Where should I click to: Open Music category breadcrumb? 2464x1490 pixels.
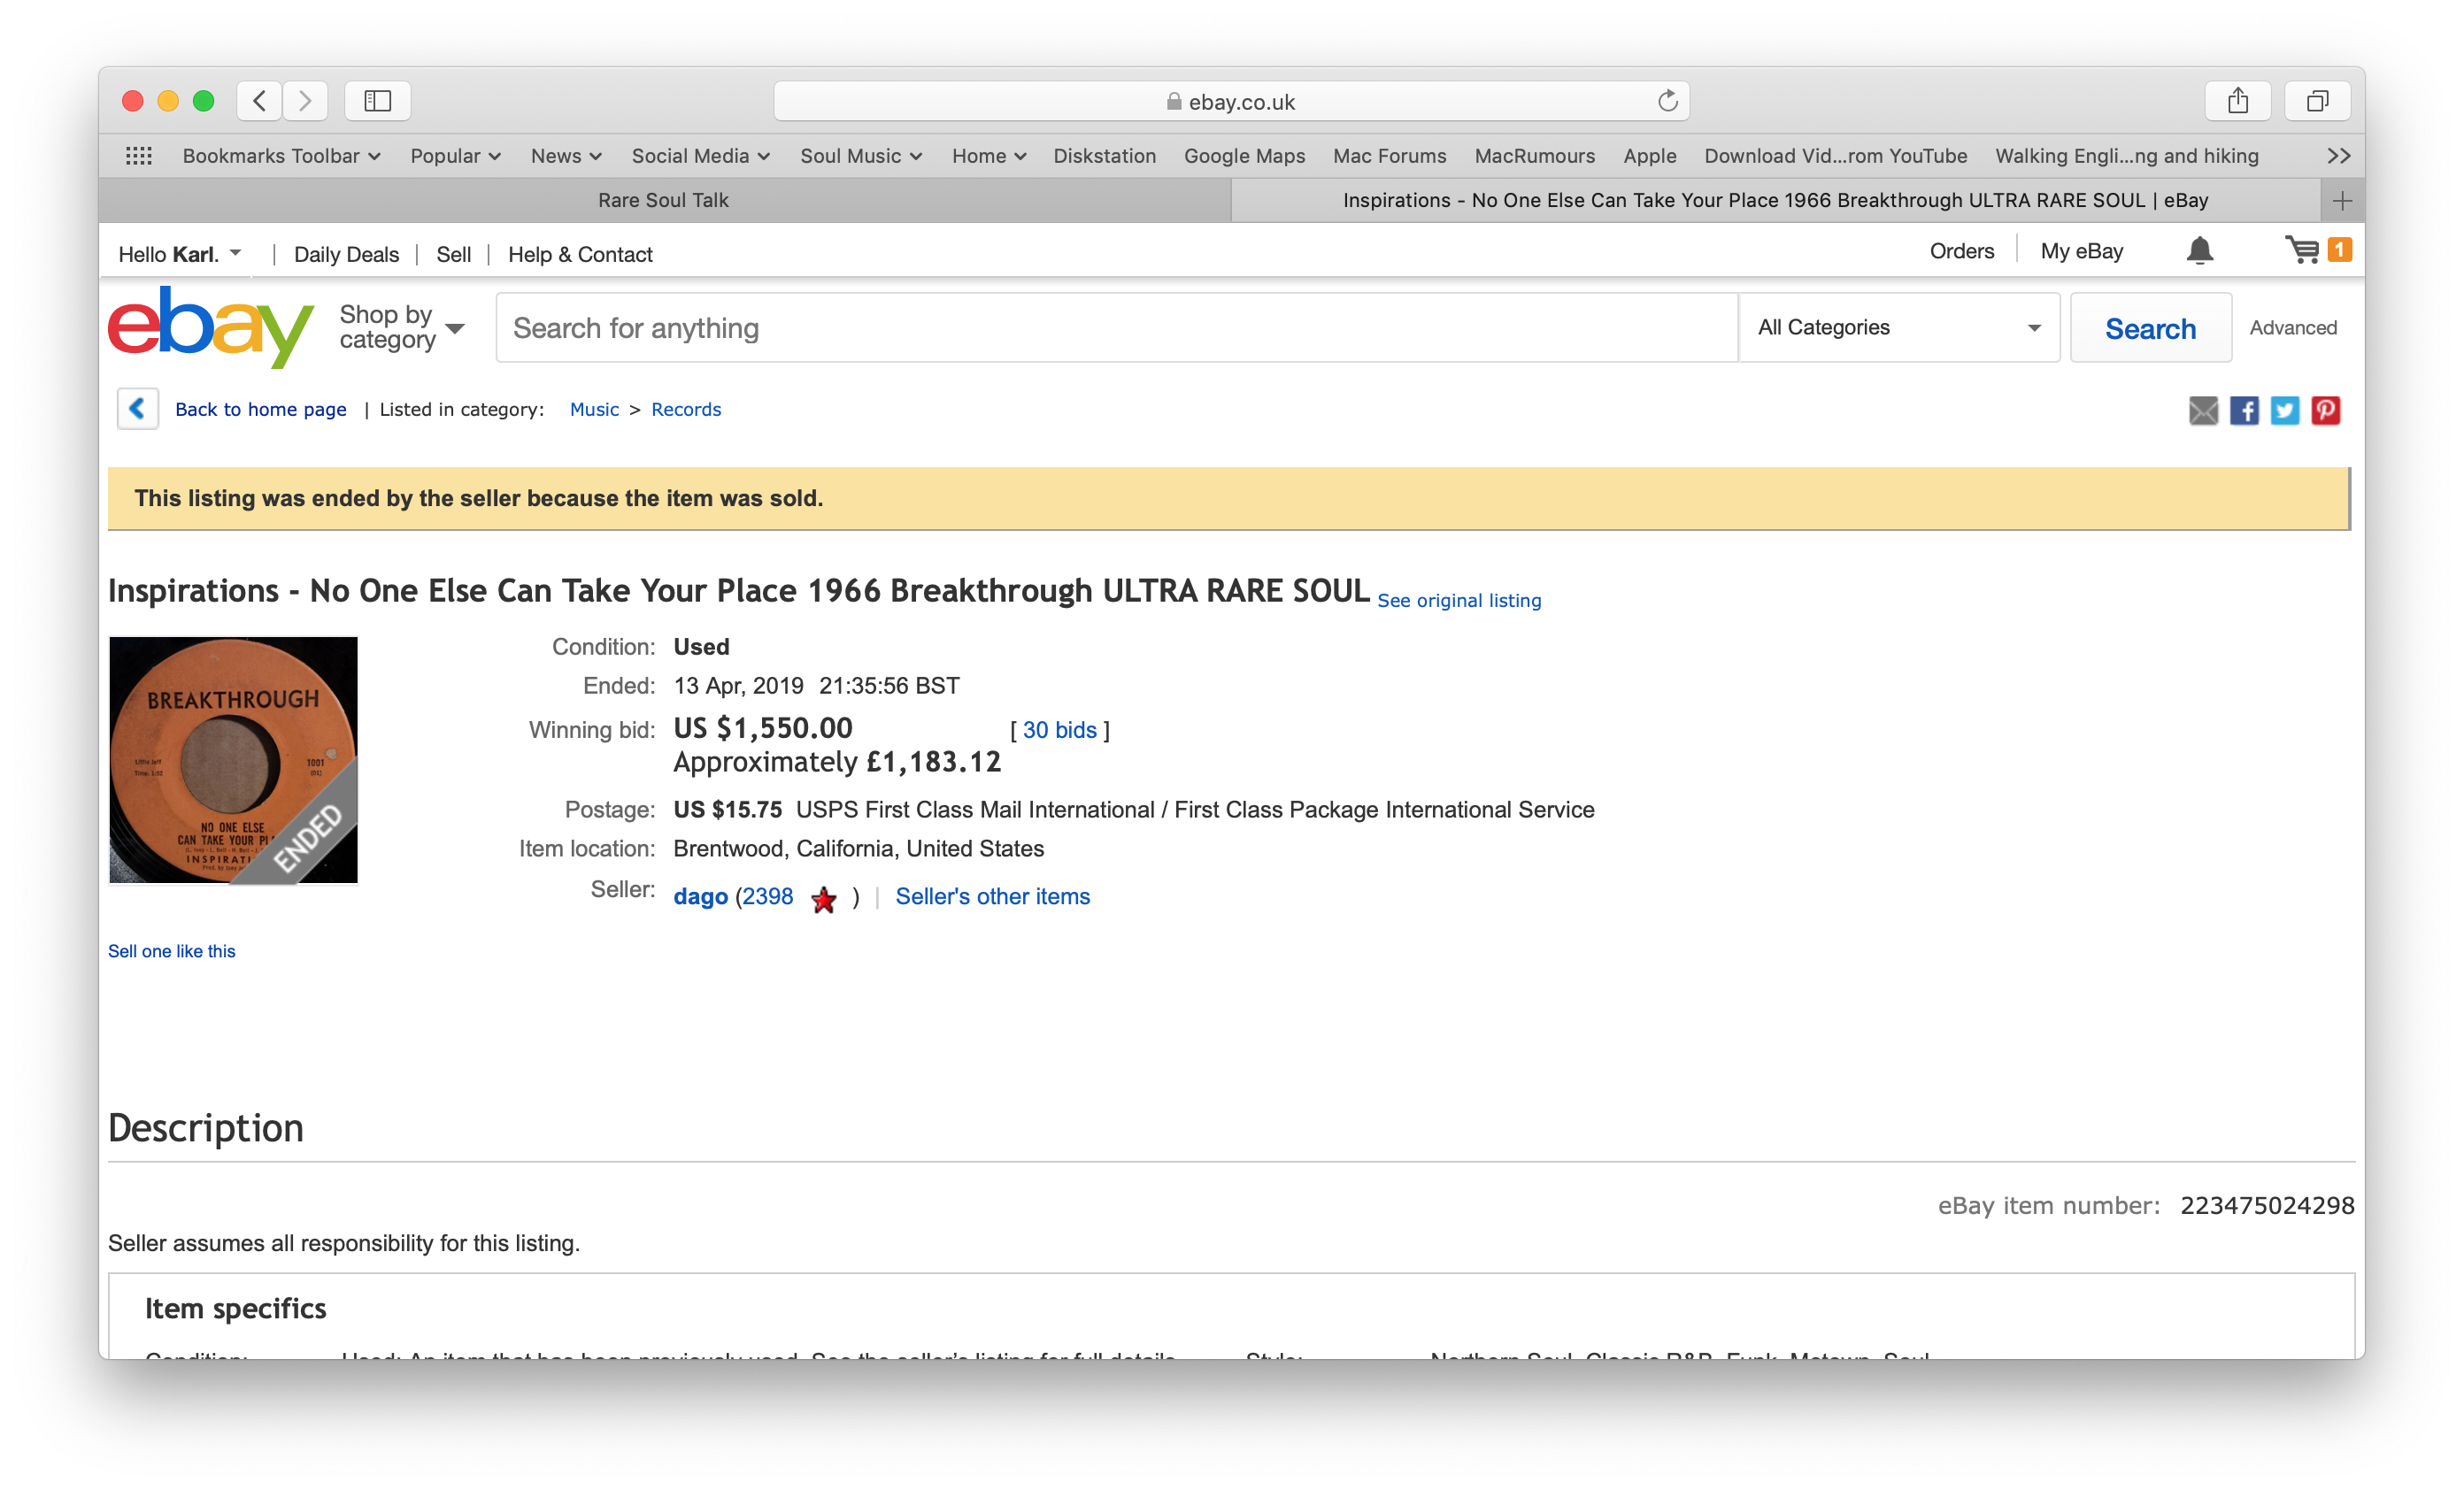pyautogui.click(x=594, y=409)
